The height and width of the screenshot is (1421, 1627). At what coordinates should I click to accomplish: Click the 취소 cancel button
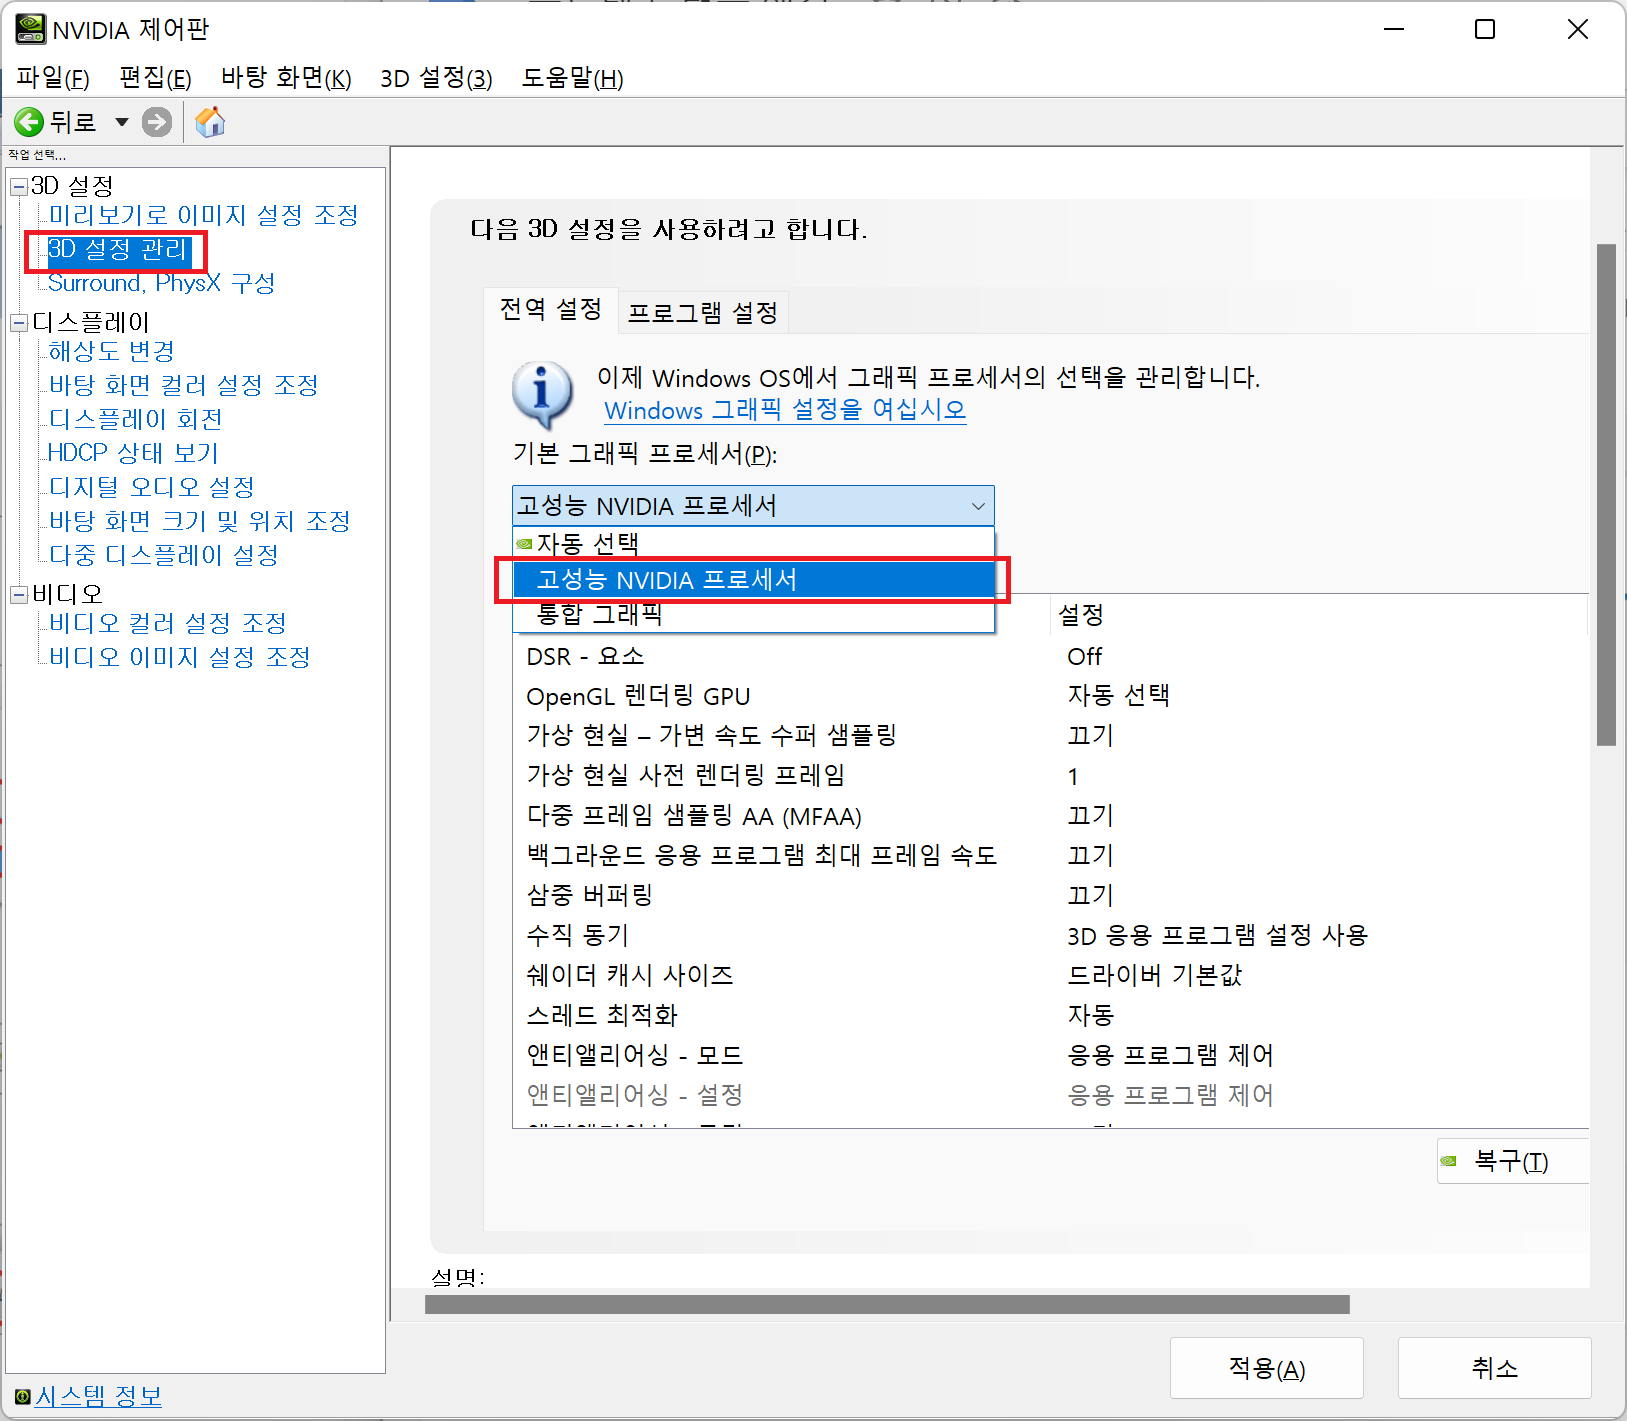pyautogui.click(x=1495, y=1368)
